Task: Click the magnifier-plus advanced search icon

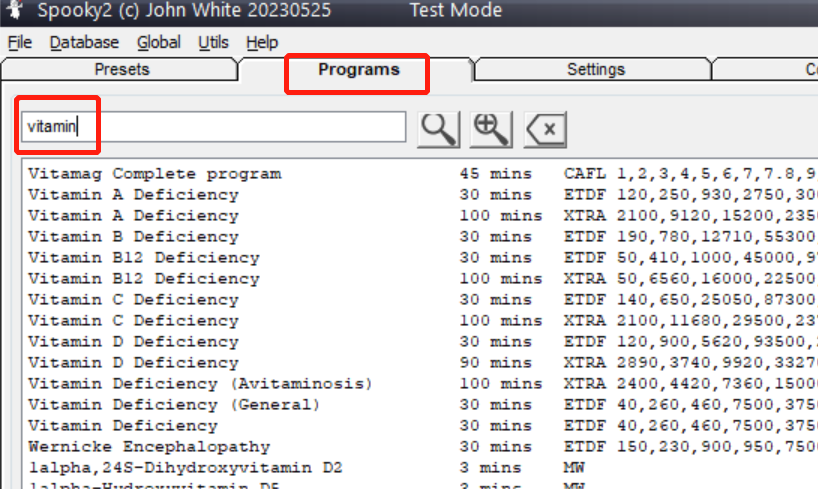Action: (x=491, y=128)
